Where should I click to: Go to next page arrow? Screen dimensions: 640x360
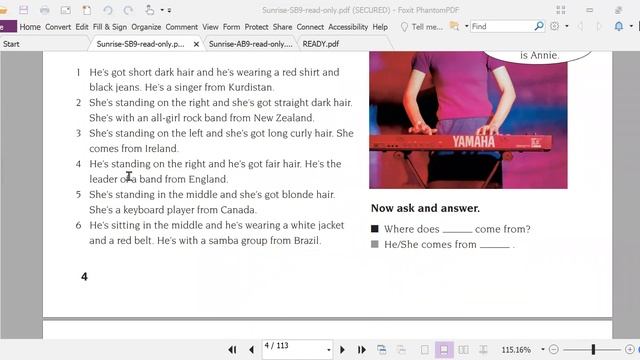click(342, 350)
